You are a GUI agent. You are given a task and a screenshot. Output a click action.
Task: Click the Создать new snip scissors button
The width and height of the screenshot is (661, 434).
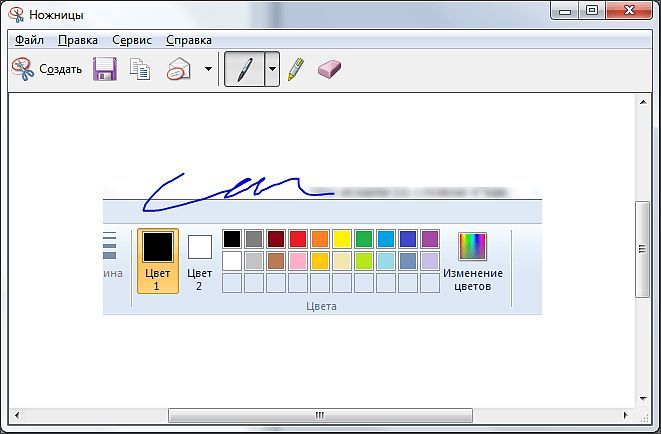(47, 69)
